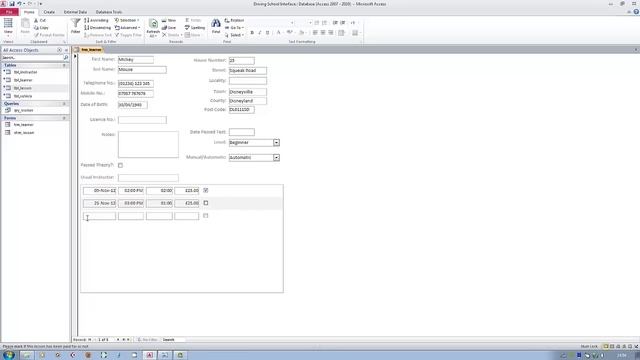The image size is (640, 360).
Task: Click the First Name field containing Mickey
Action: (136, 60)
